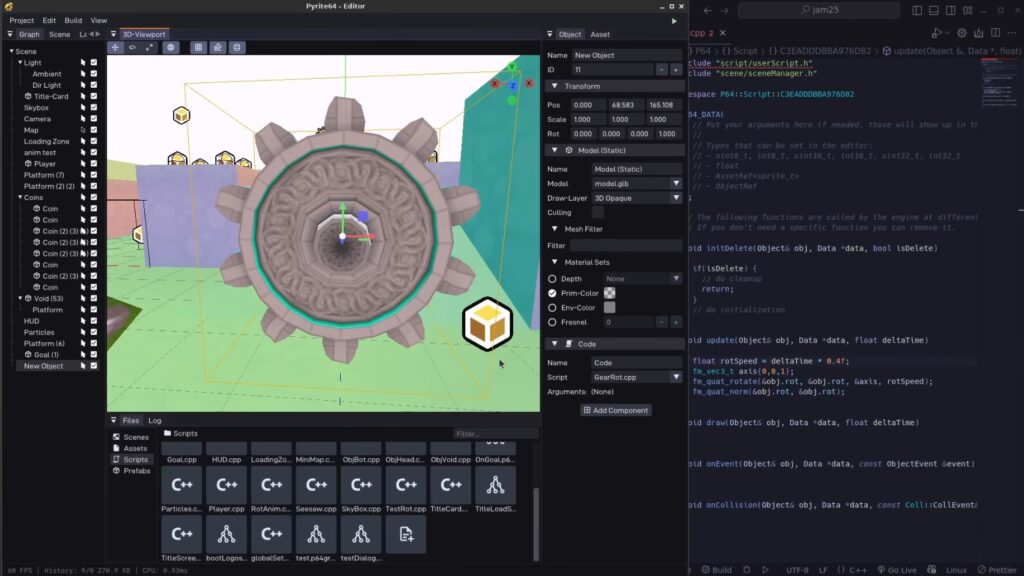Collapse the Transform section
Screen dimensions: 1024x576
pos(554,86)
